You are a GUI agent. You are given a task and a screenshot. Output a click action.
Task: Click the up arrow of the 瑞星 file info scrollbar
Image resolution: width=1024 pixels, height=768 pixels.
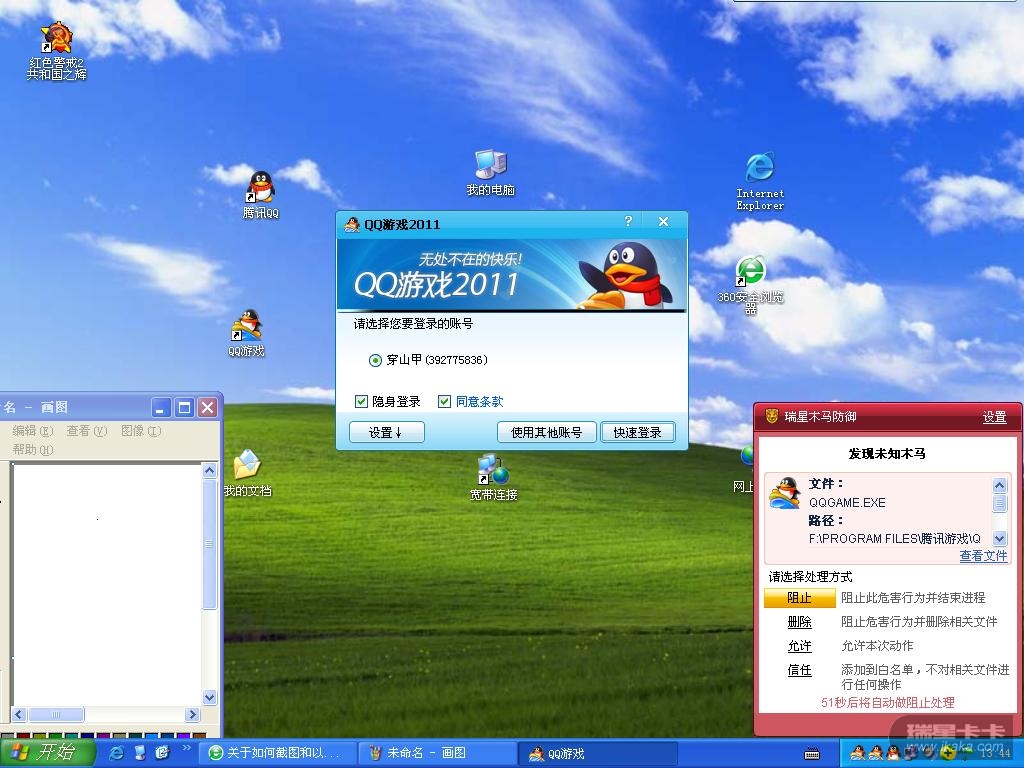(999, 485)
